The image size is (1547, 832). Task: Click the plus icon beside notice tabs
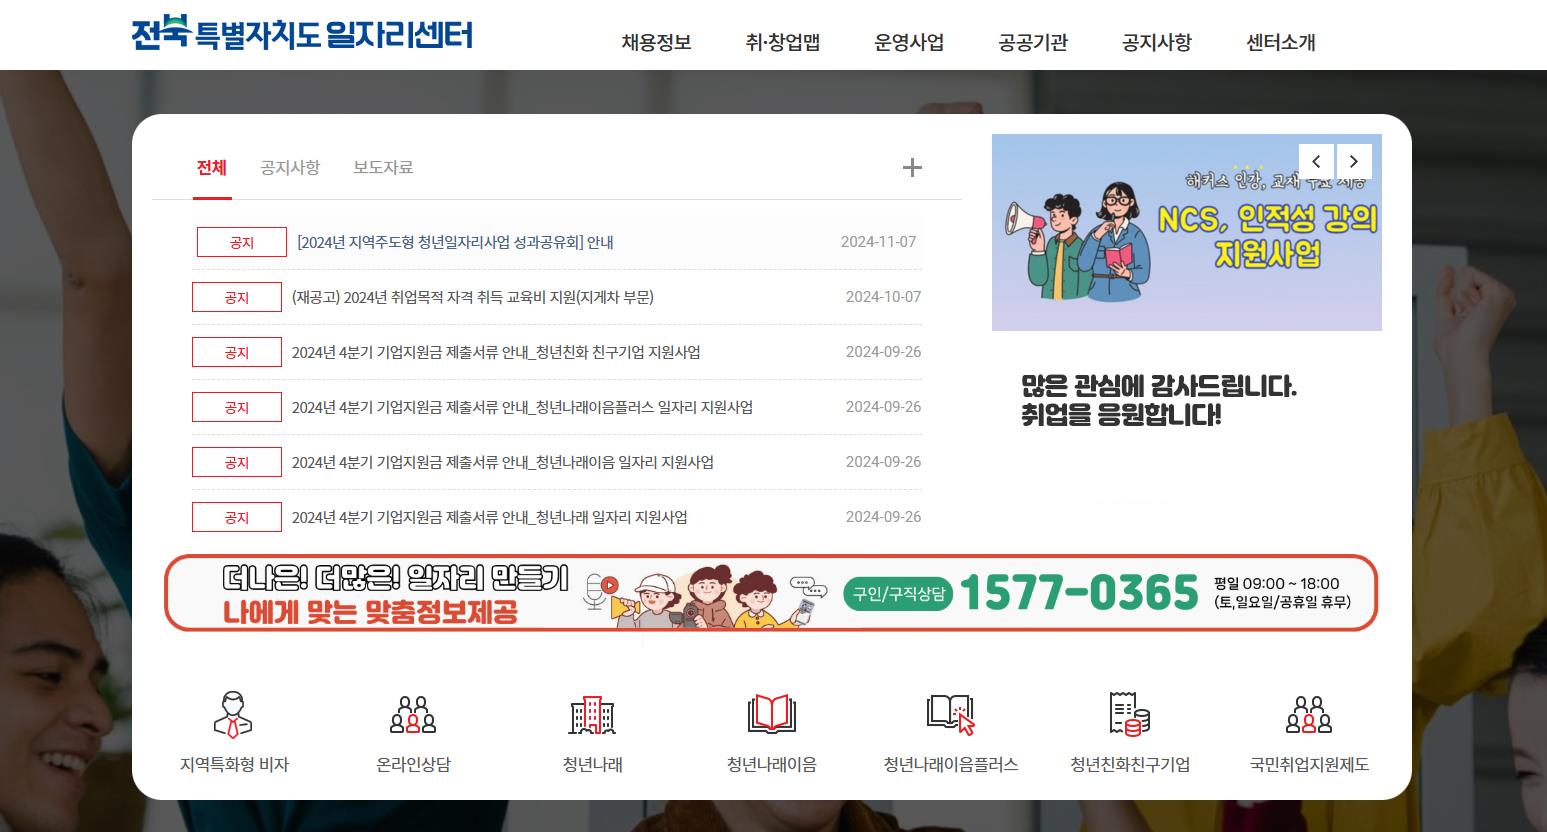click(912, 167)
